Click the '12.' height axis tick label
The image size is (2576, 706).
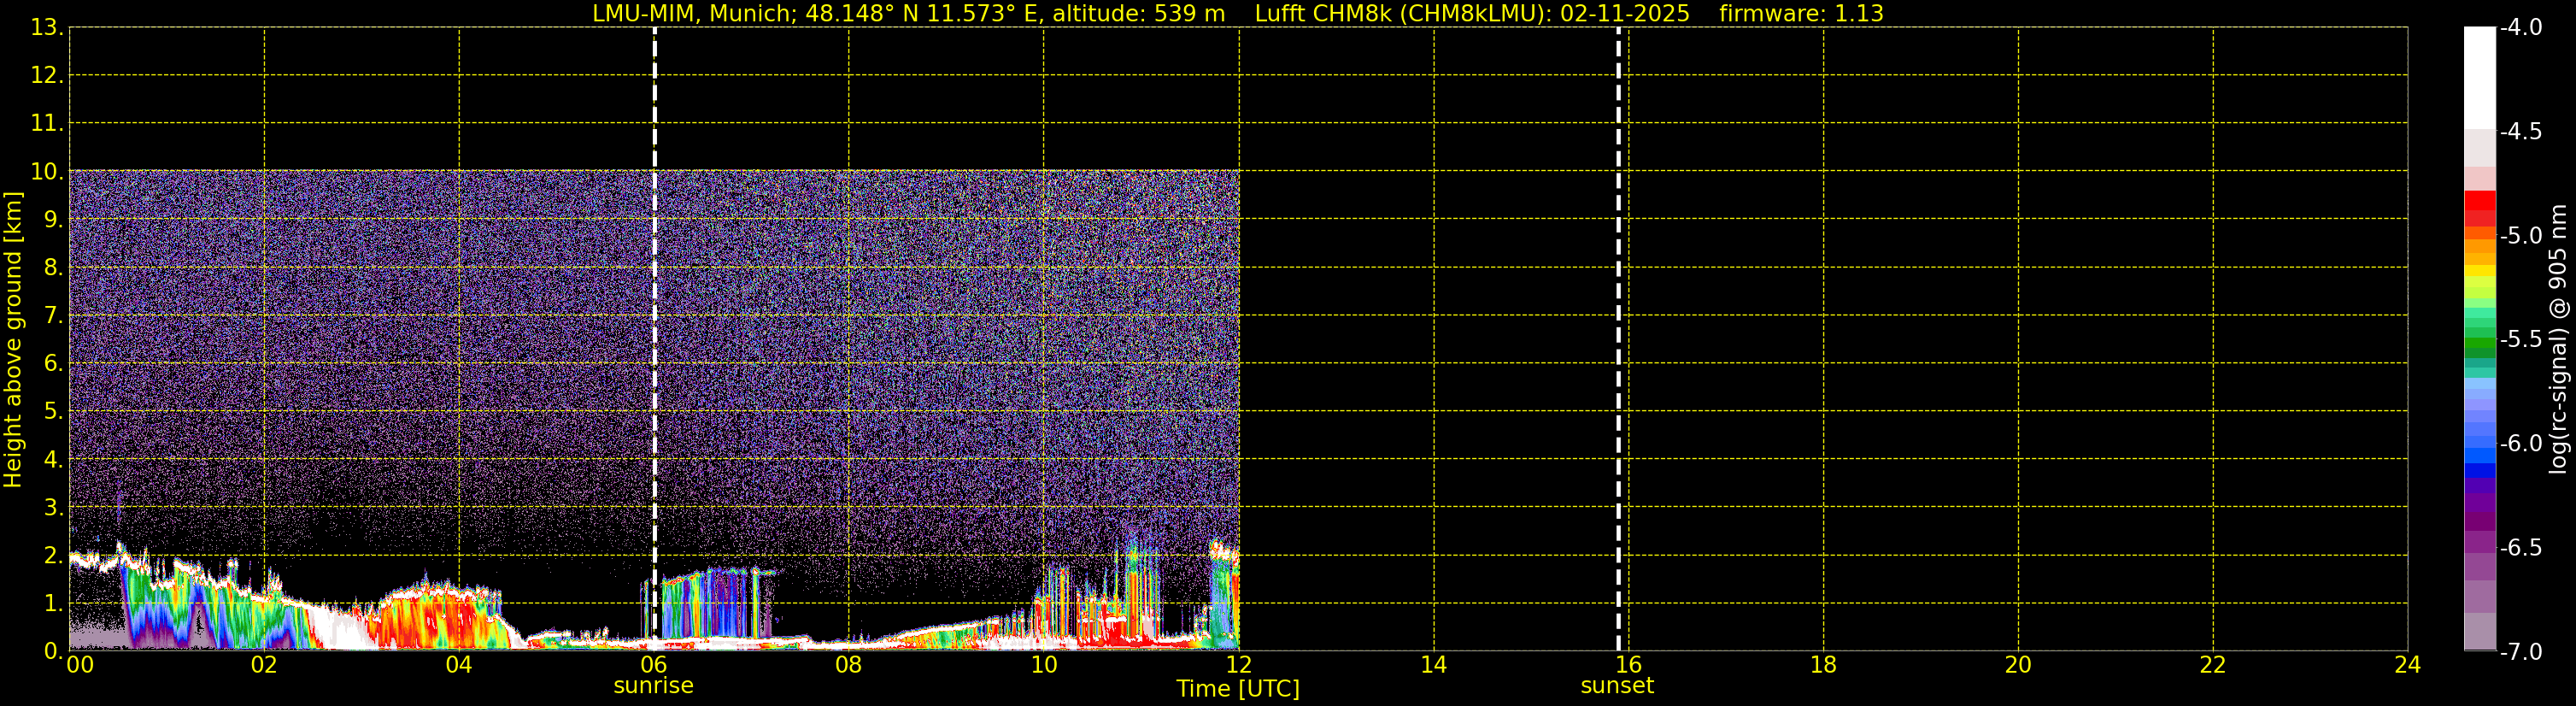(x=47, y=75)
